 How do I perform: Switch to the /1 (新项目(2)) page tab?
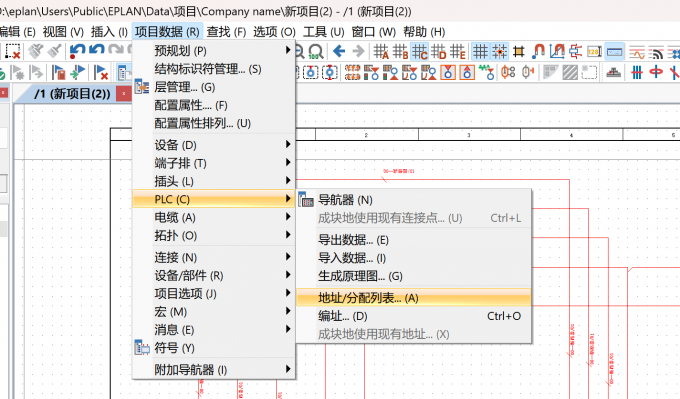point(72,94)
